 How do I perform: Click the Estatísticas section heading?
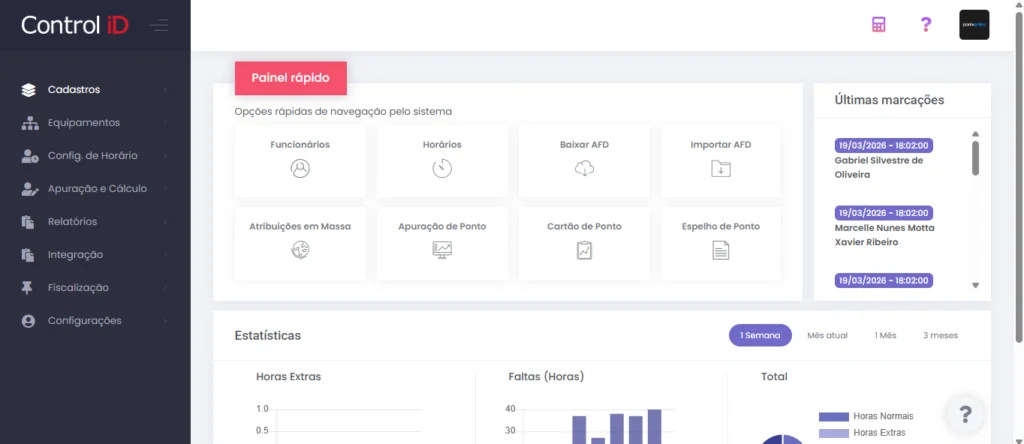point(268,336)
